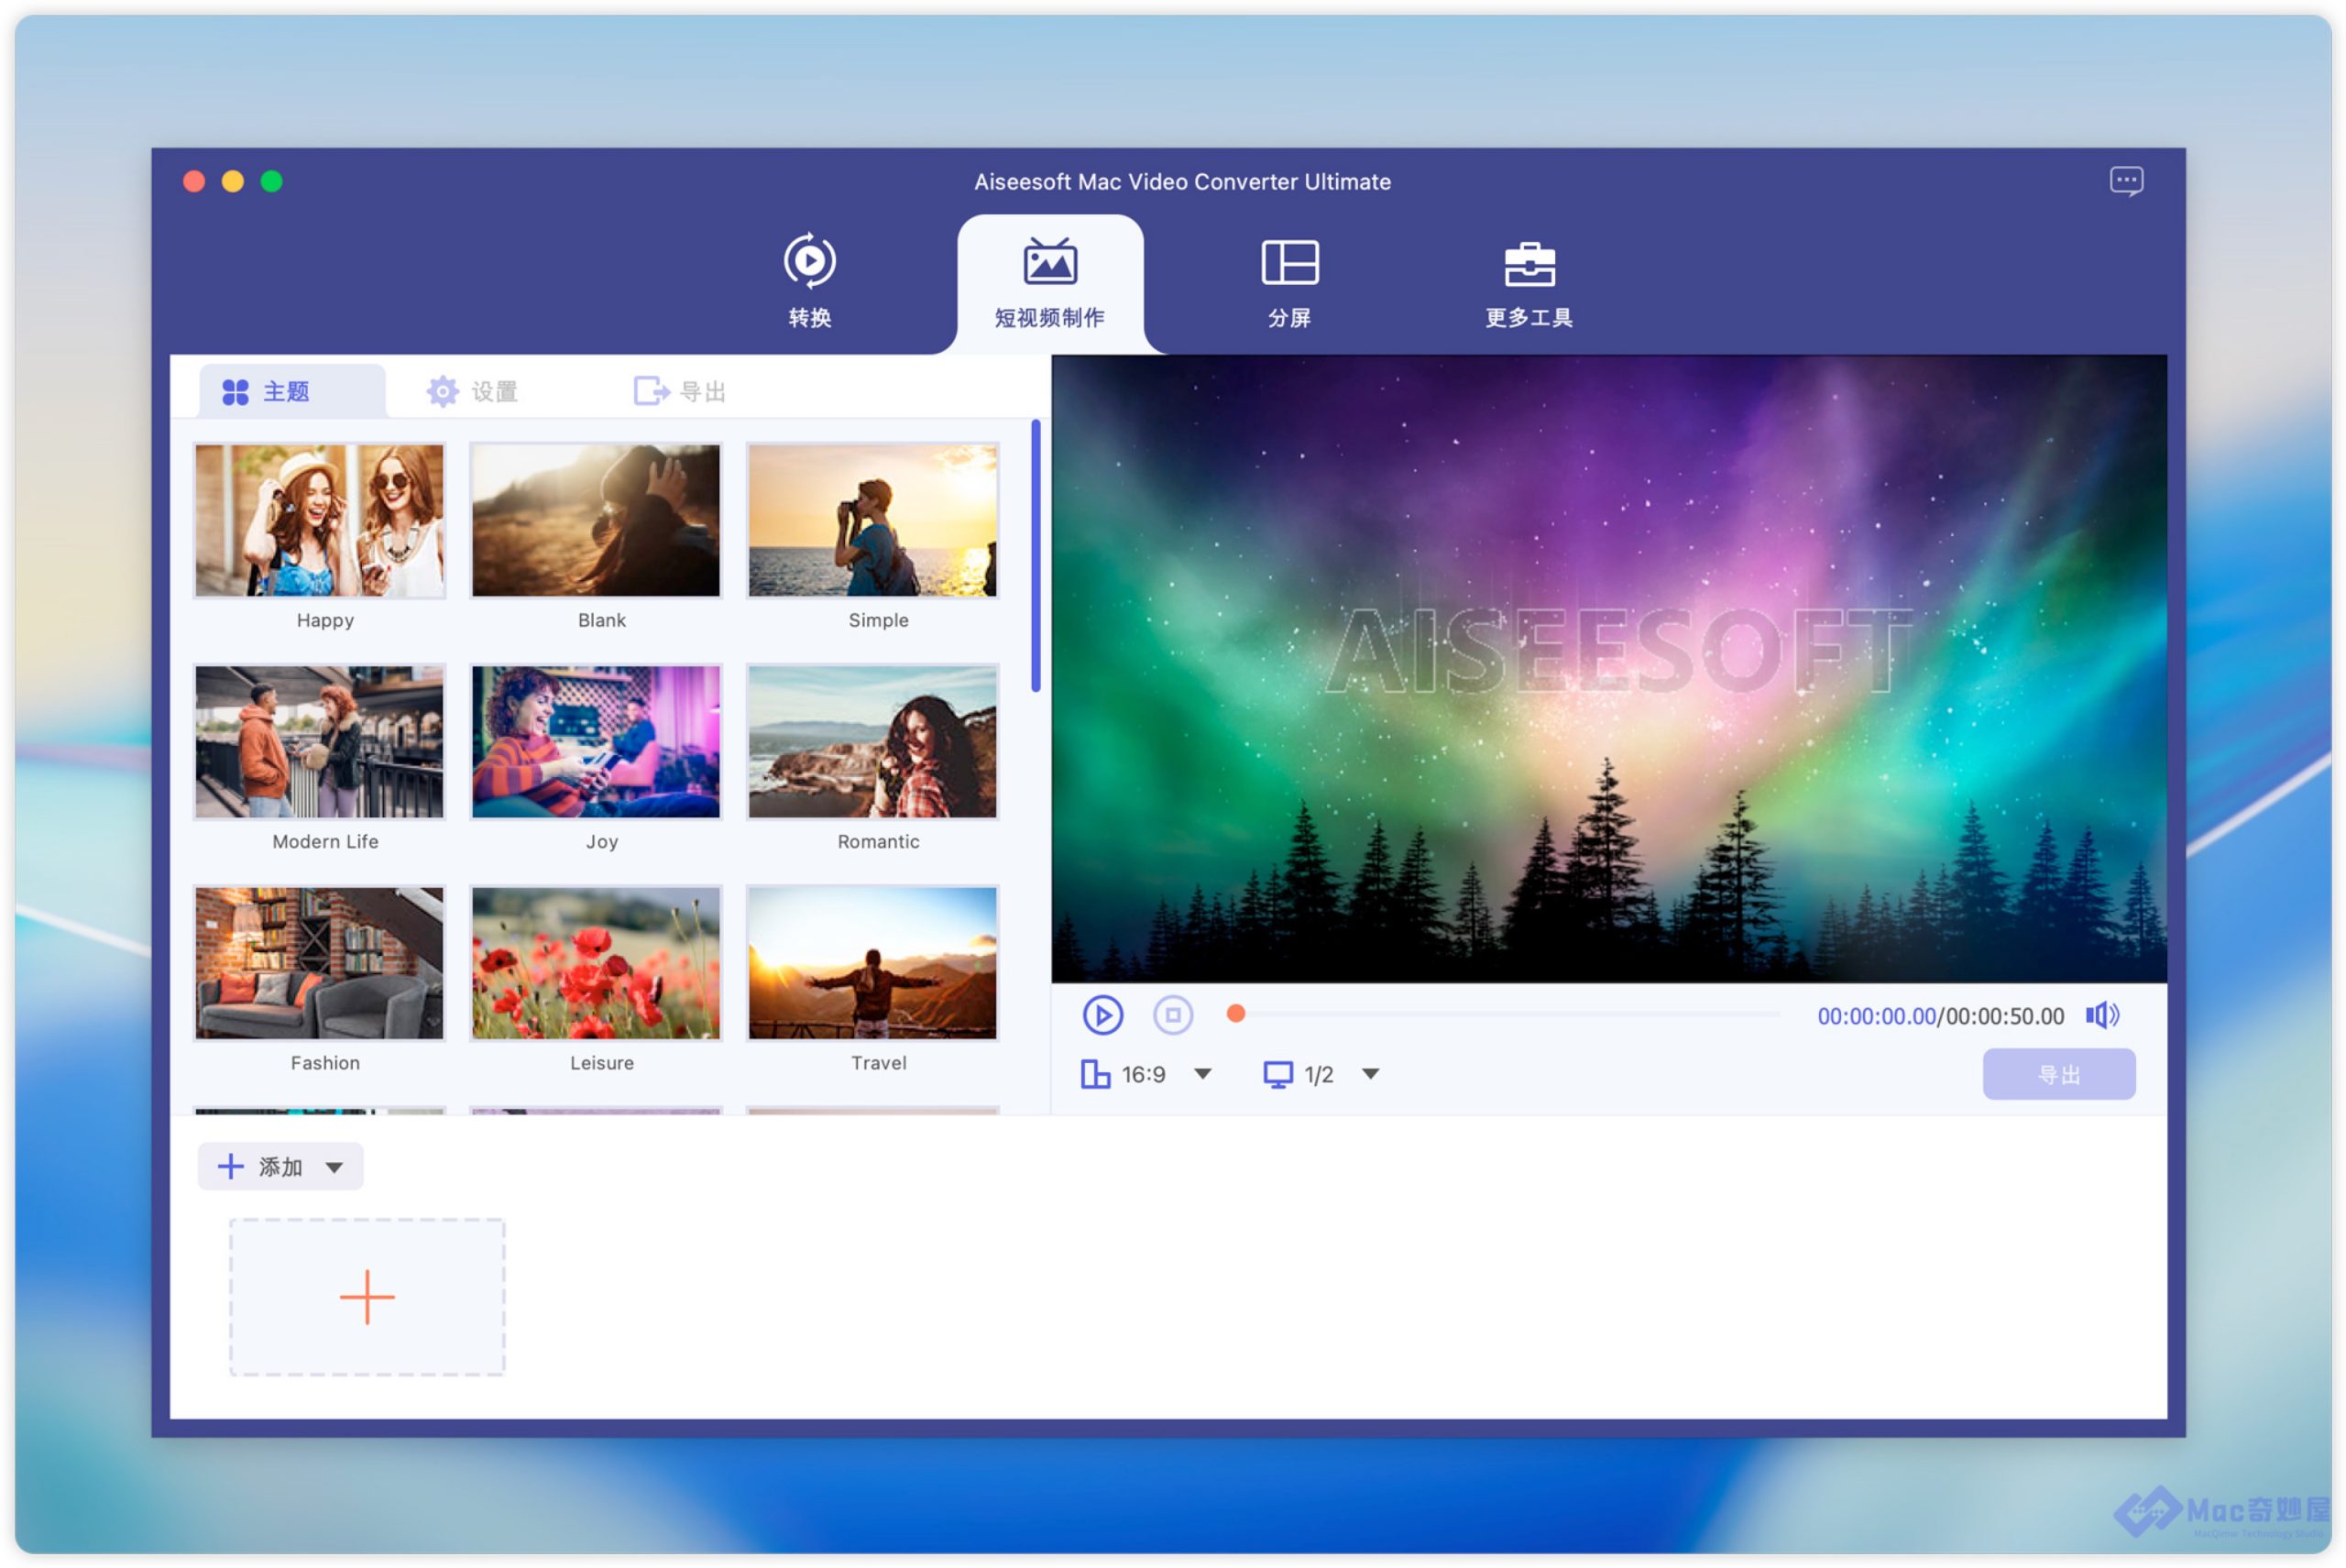Click the playback progress track
The image size is (2346, 1568).
click(x=1507, y=1014)
